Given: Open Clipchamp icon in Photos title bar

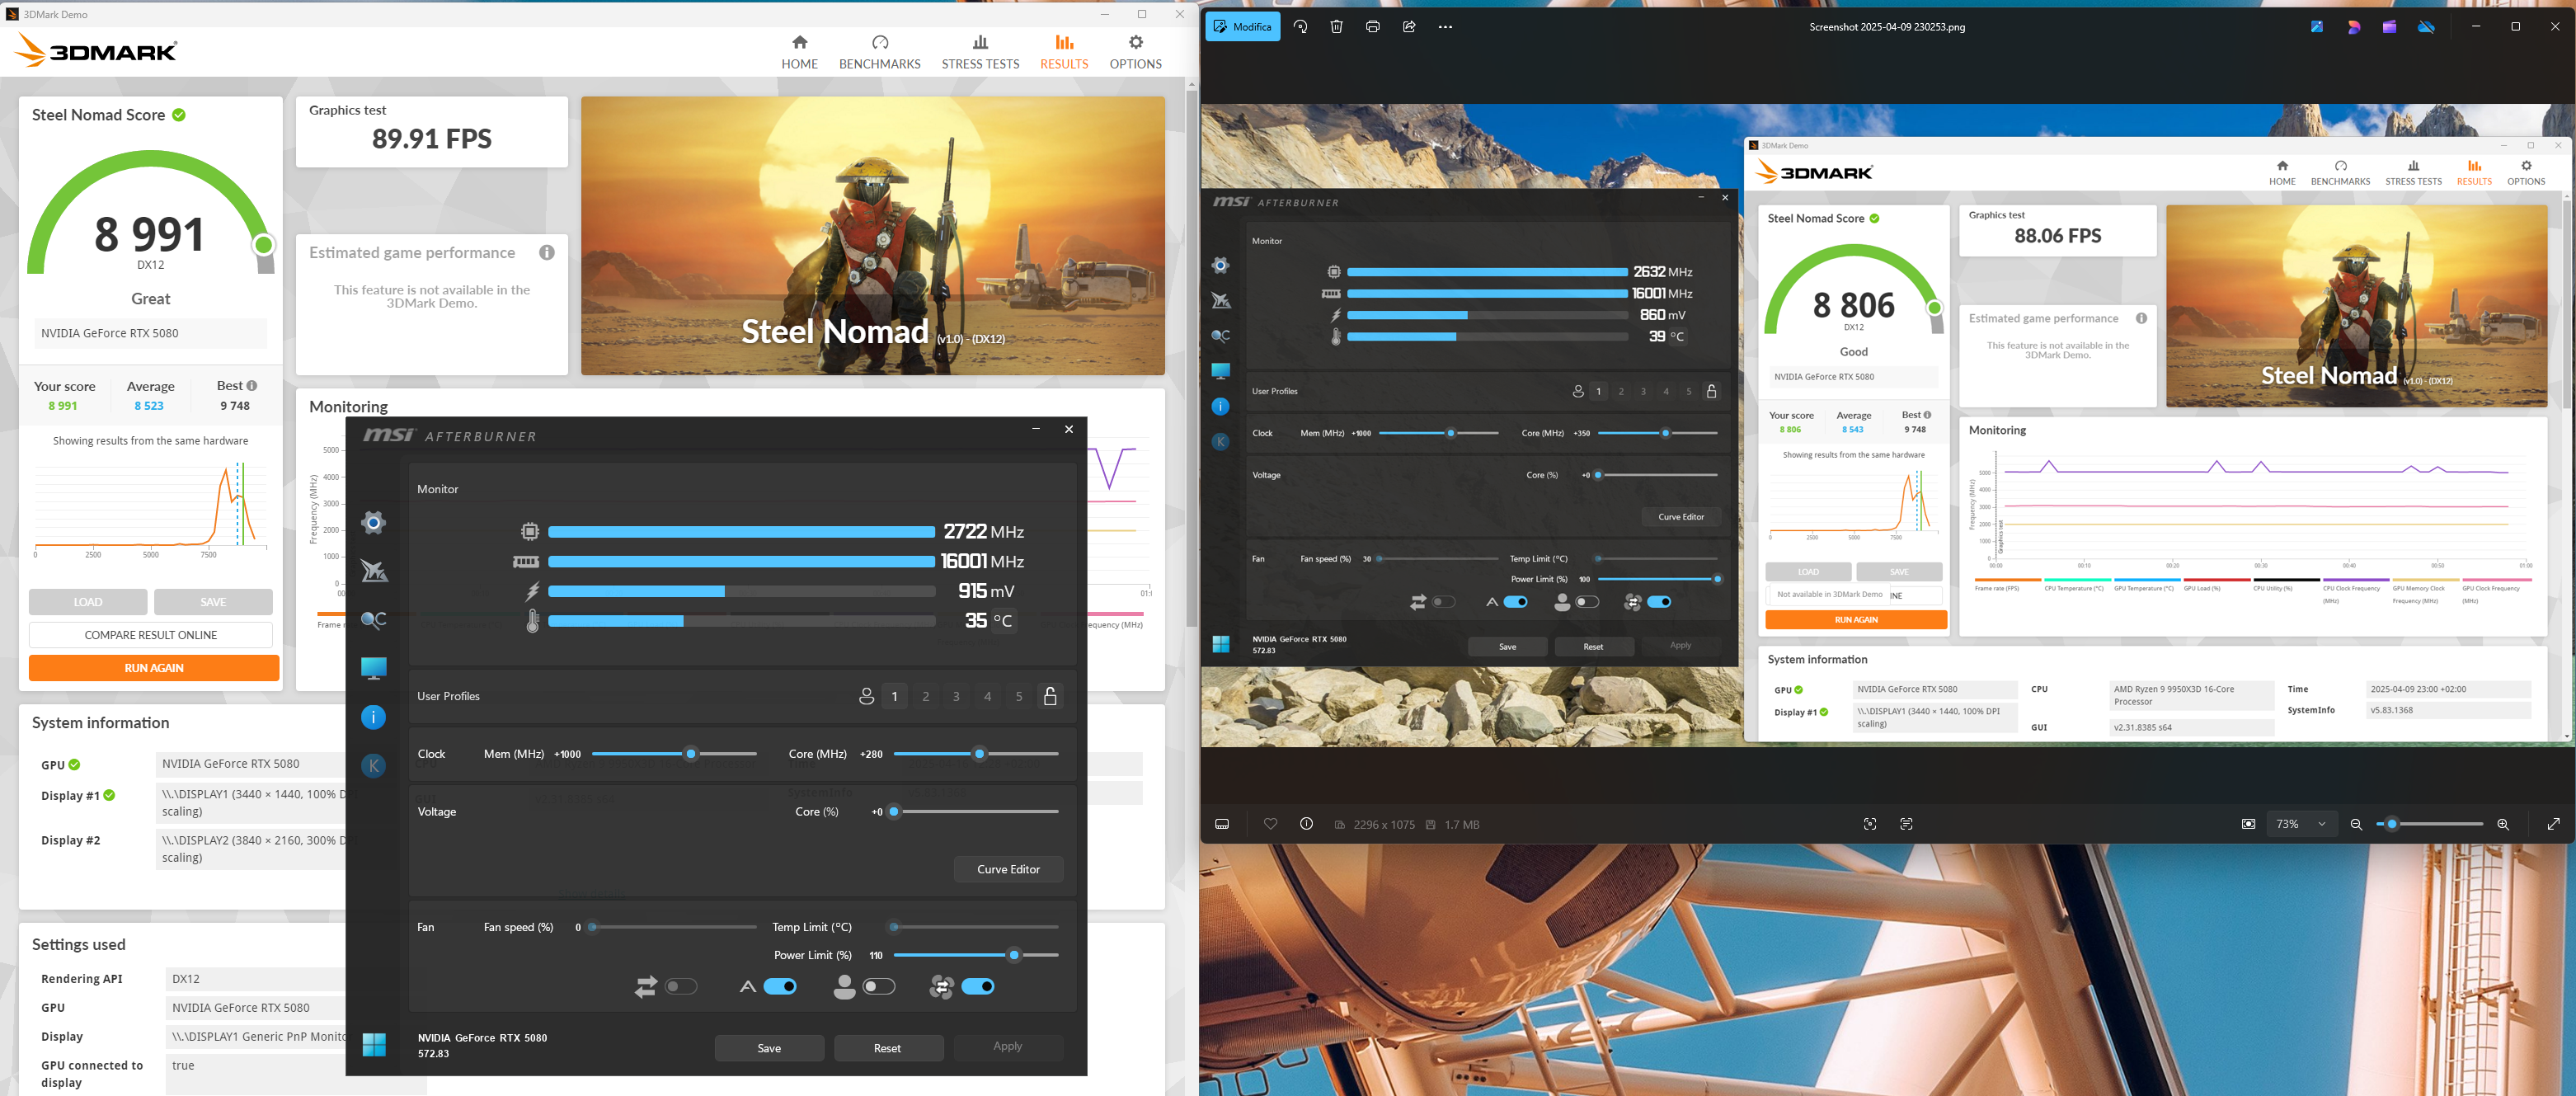Looking at the screenshot, I should coord(2389,27).
